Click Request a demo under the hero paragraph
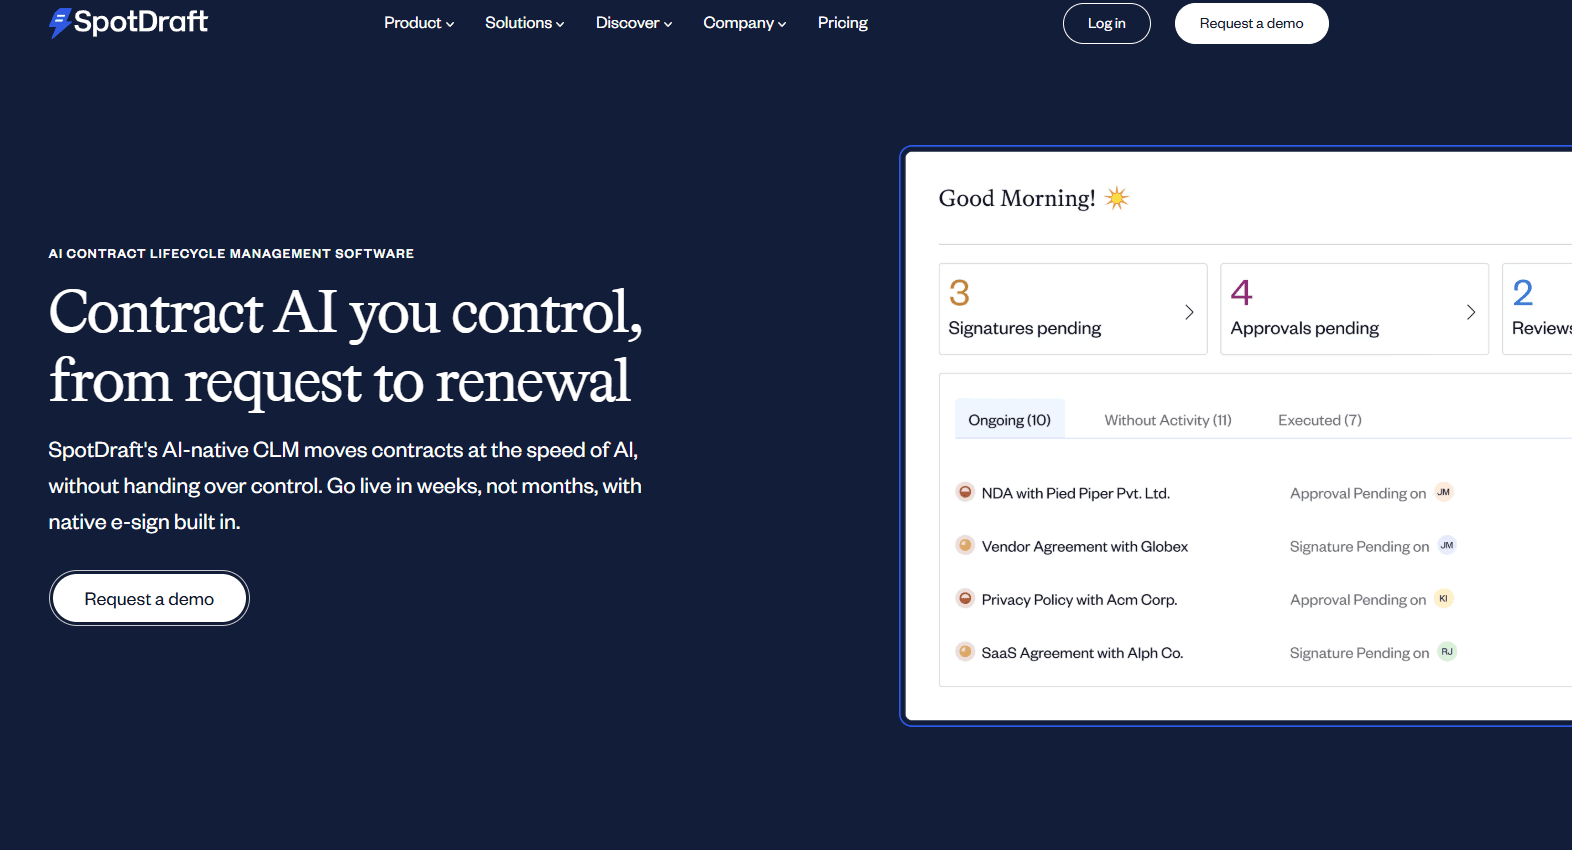The height and width of the screenshot is (850, 1572). point(149,598)
